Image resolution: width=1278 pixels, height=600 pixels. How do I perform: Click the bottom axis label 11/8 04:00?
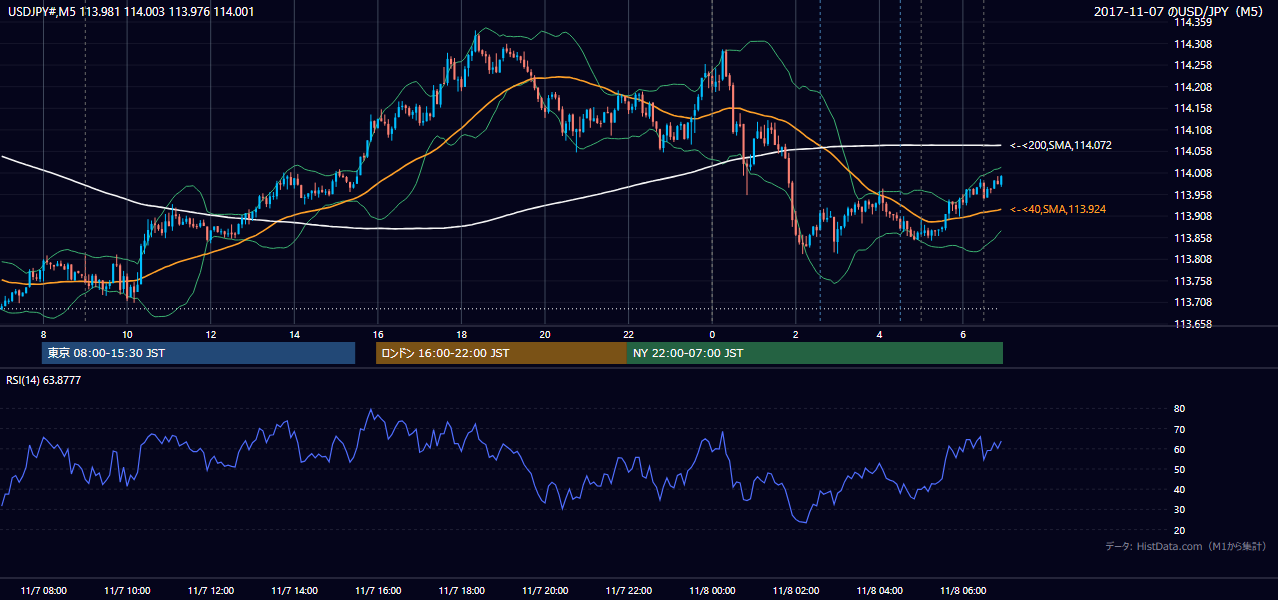coord(880,591)
